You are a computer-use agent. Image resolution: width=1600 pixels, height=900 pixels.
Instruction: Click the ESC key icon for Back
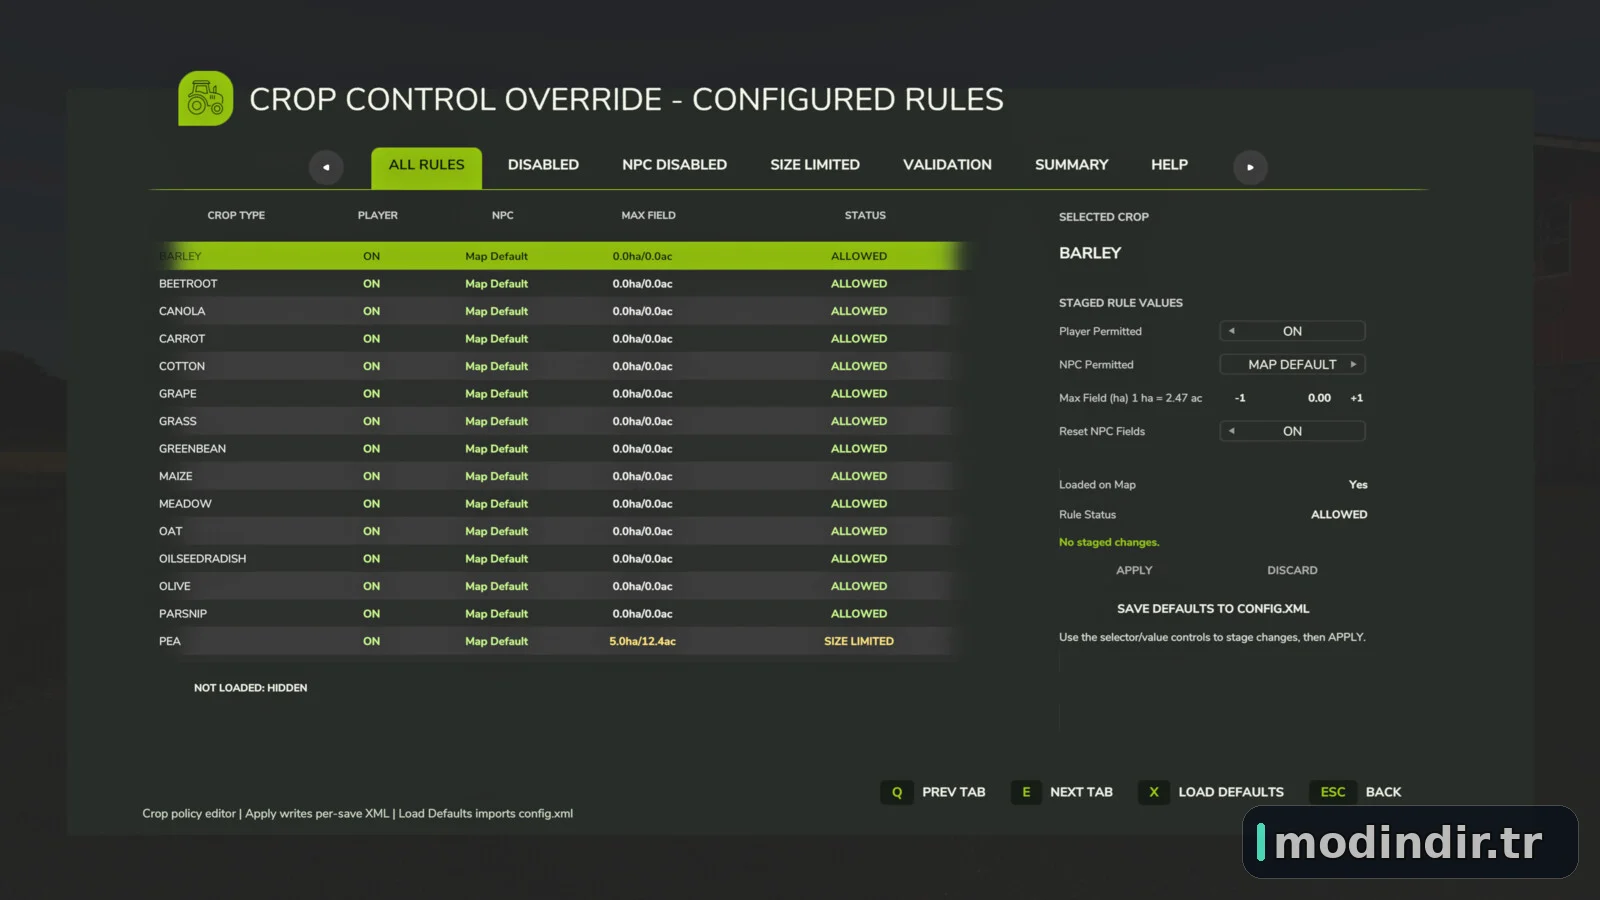click(1333, 792)
